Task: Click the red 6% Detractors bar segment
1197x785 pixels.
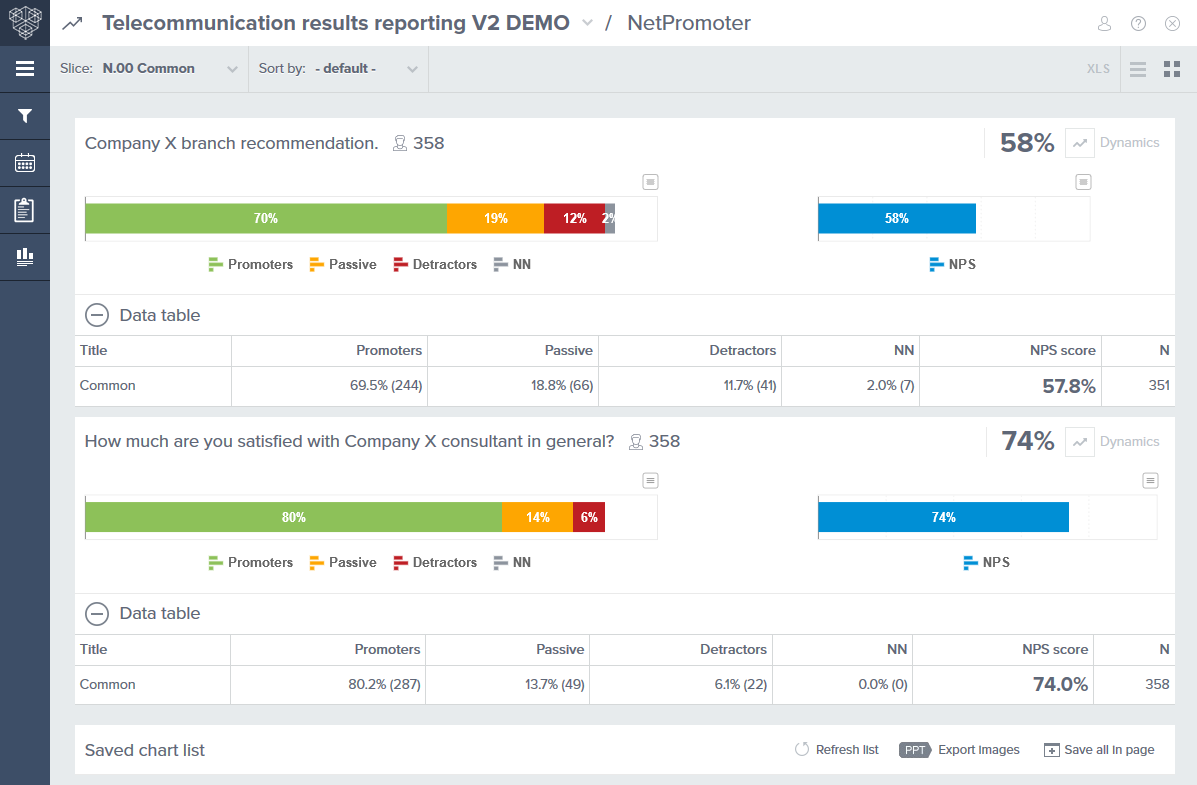Action: pos(589,517)
